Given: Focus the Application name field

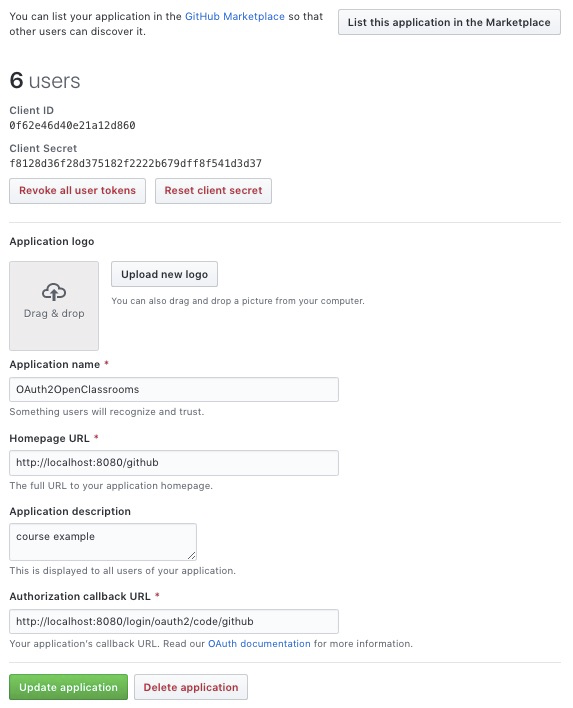Looking at the screenshot, I should [x=174, y=390].
